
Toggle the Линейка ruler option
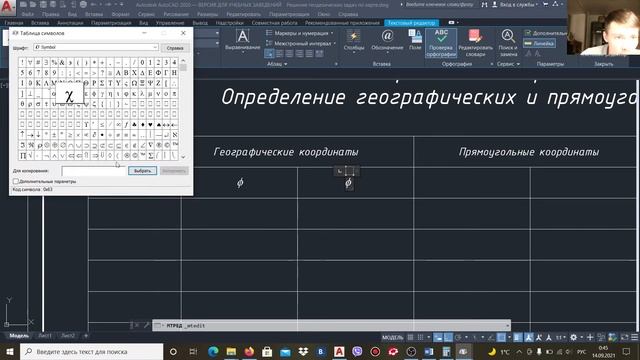pos(539,43)
